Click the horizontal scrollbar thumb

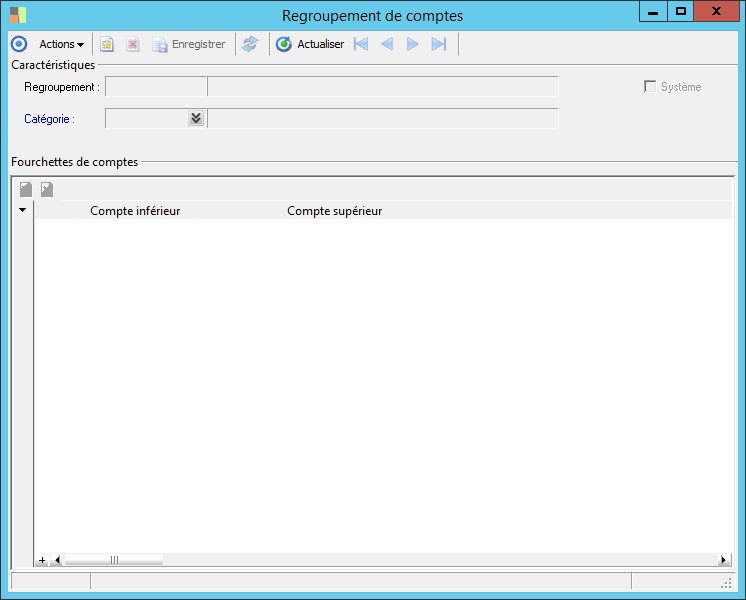pos(114,560)
